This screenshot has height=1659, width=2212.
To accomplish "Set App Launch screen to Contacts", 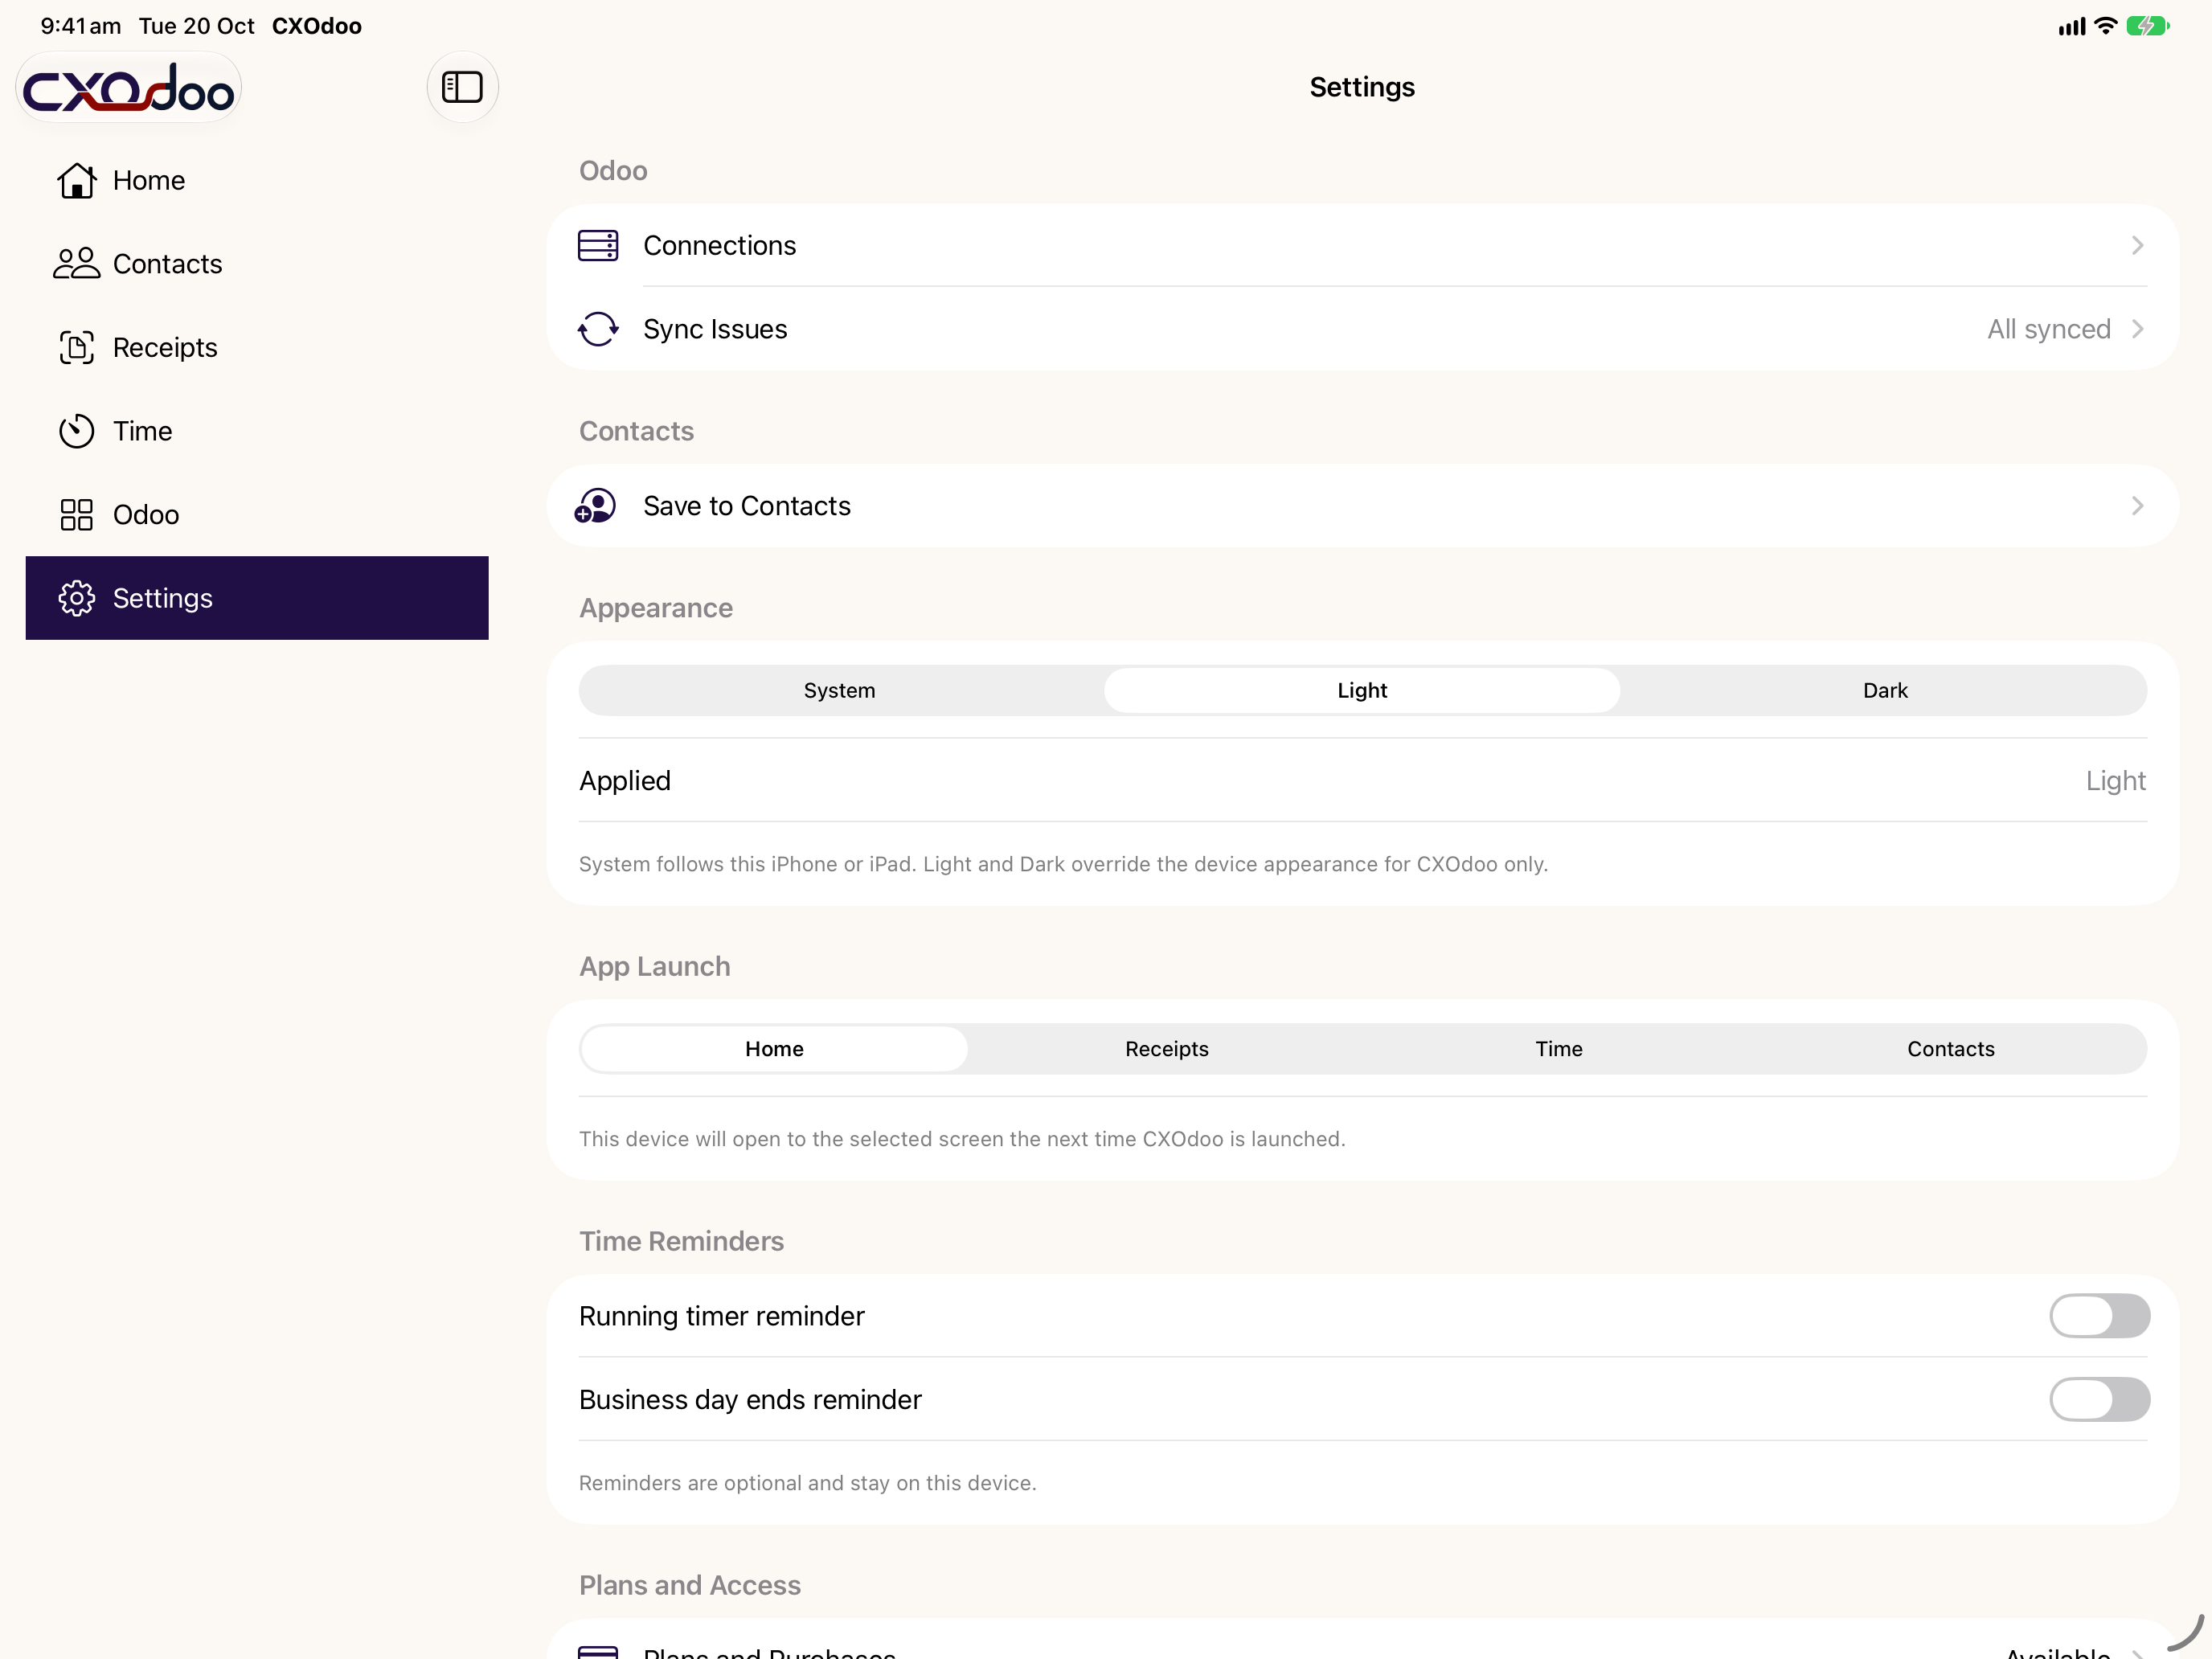I will 1950,1049.
